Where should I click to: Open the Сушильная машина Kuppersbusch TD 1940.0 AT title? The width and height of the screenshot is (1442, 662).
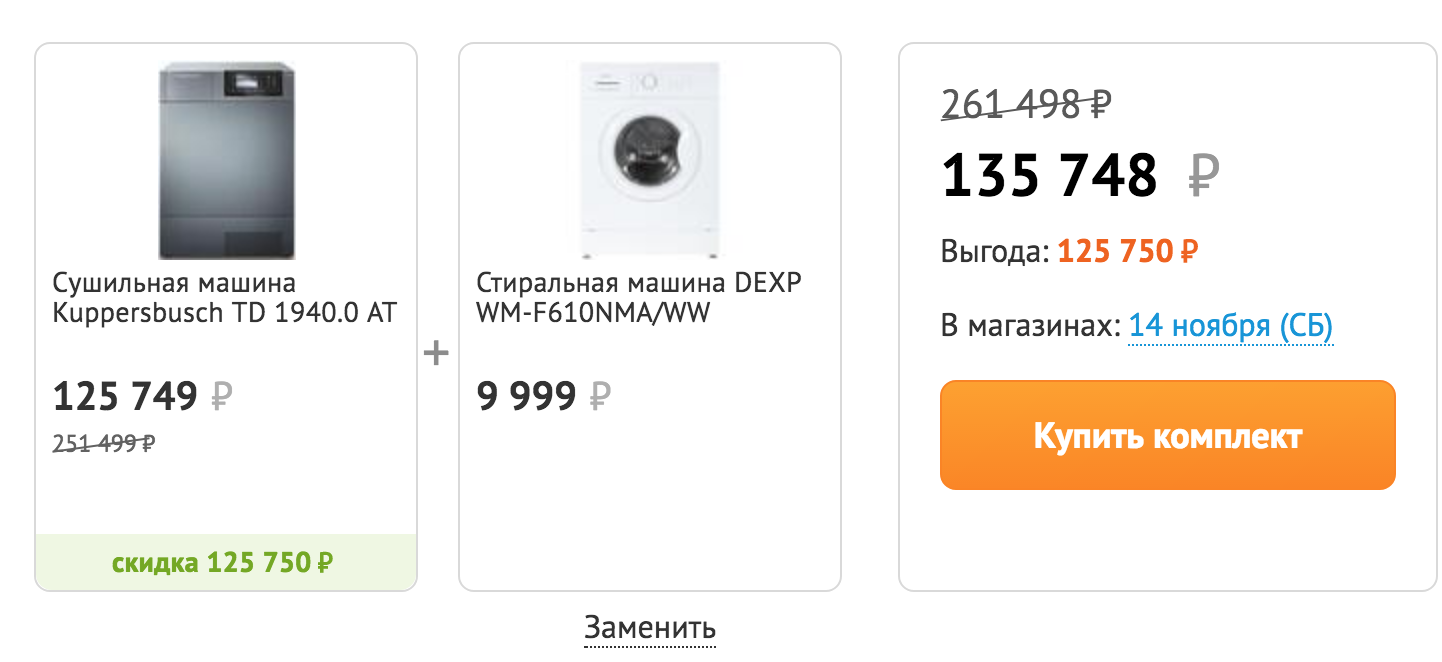pos(224,298)
